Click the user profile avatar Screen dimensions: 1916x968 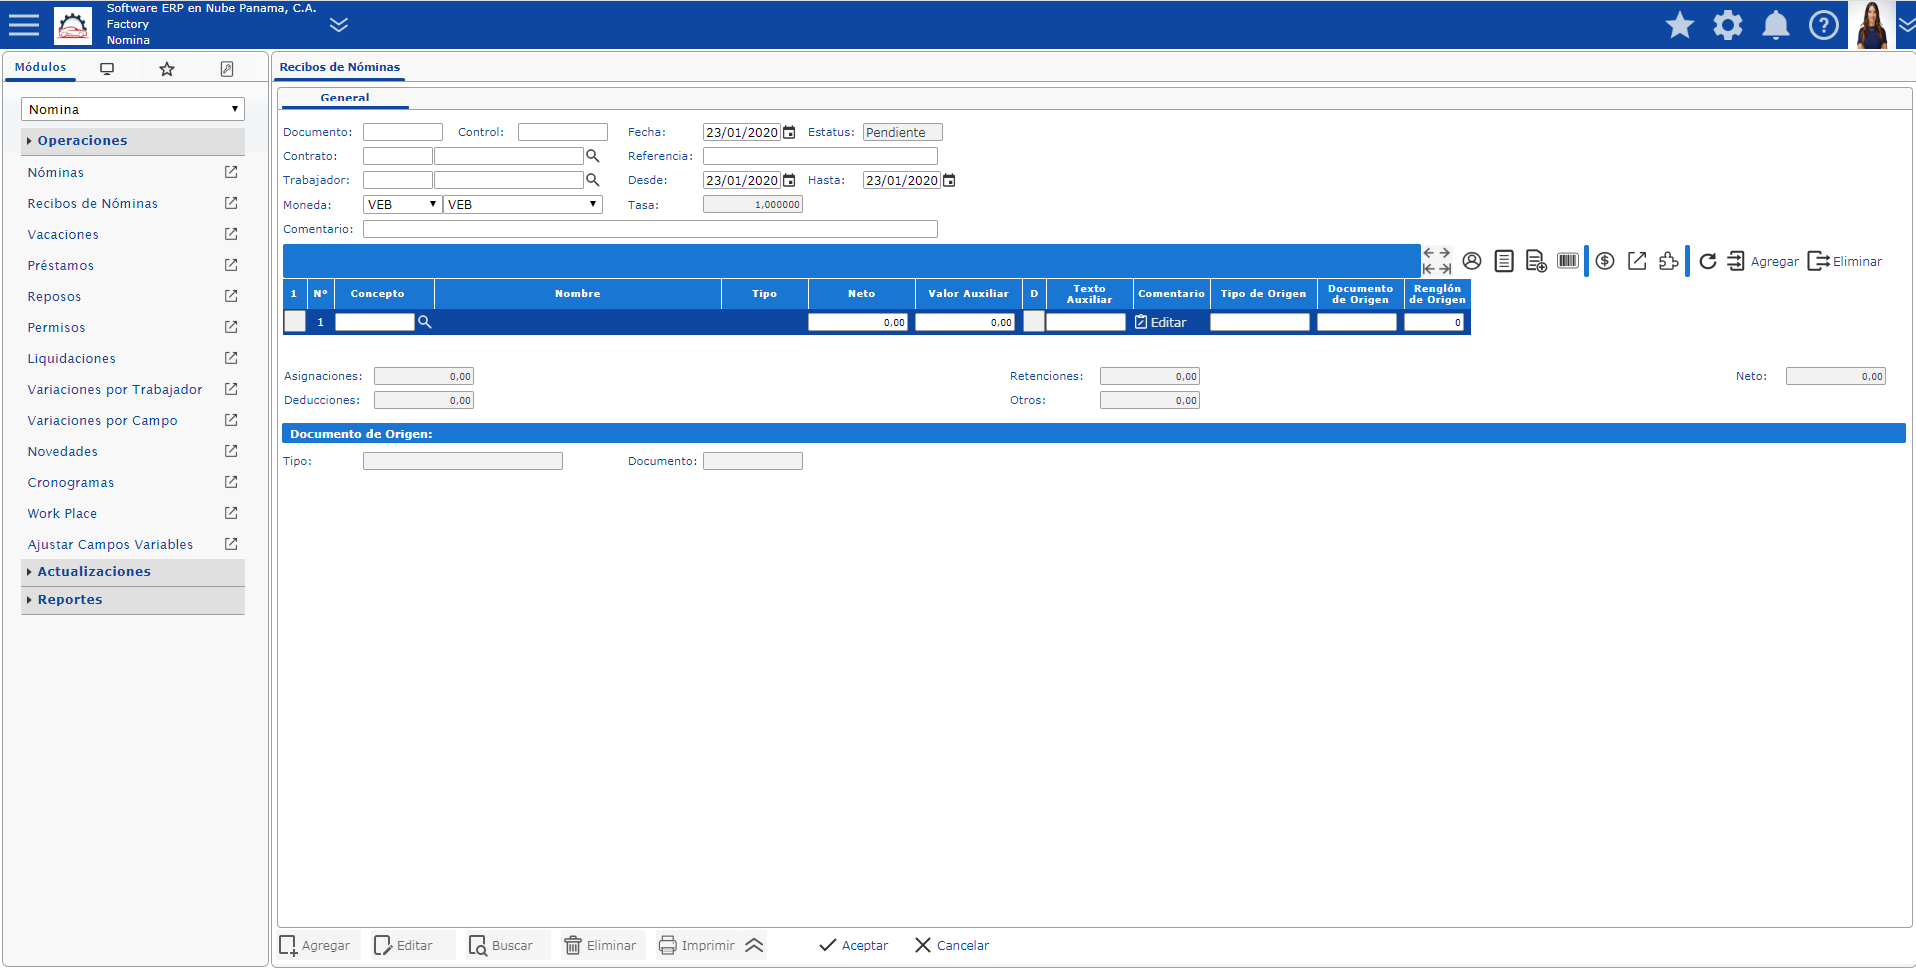pyautogui.click(x=1871, y=25)
